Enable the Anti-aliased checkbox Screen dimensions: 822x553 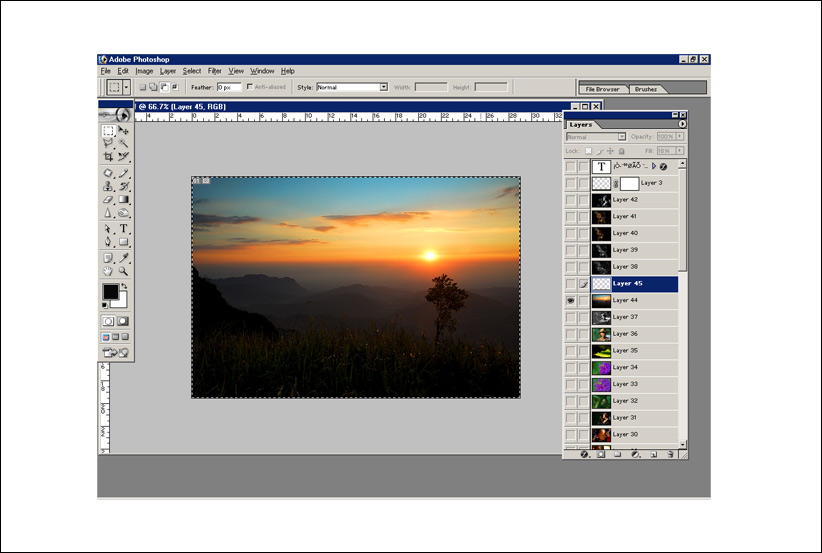click(249, 87)
